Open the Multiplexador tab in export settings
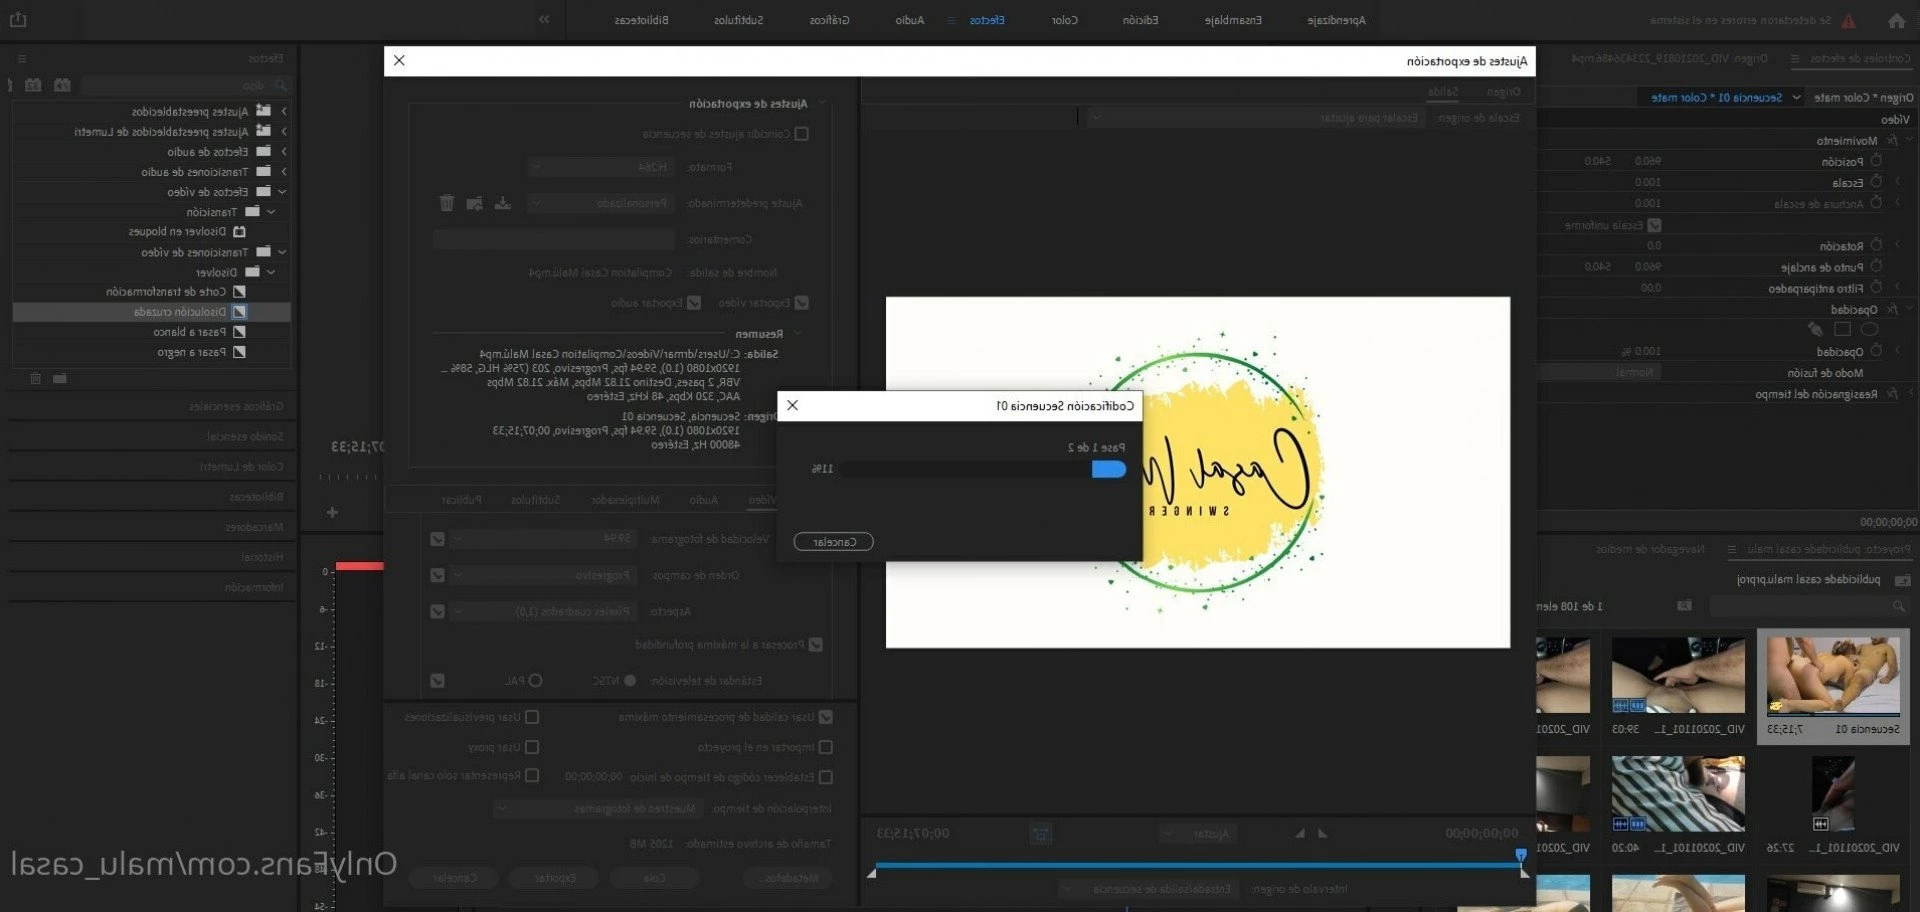Image resolution: width=1920 pixels, height=912 pixels. click(x=625, y=499)
